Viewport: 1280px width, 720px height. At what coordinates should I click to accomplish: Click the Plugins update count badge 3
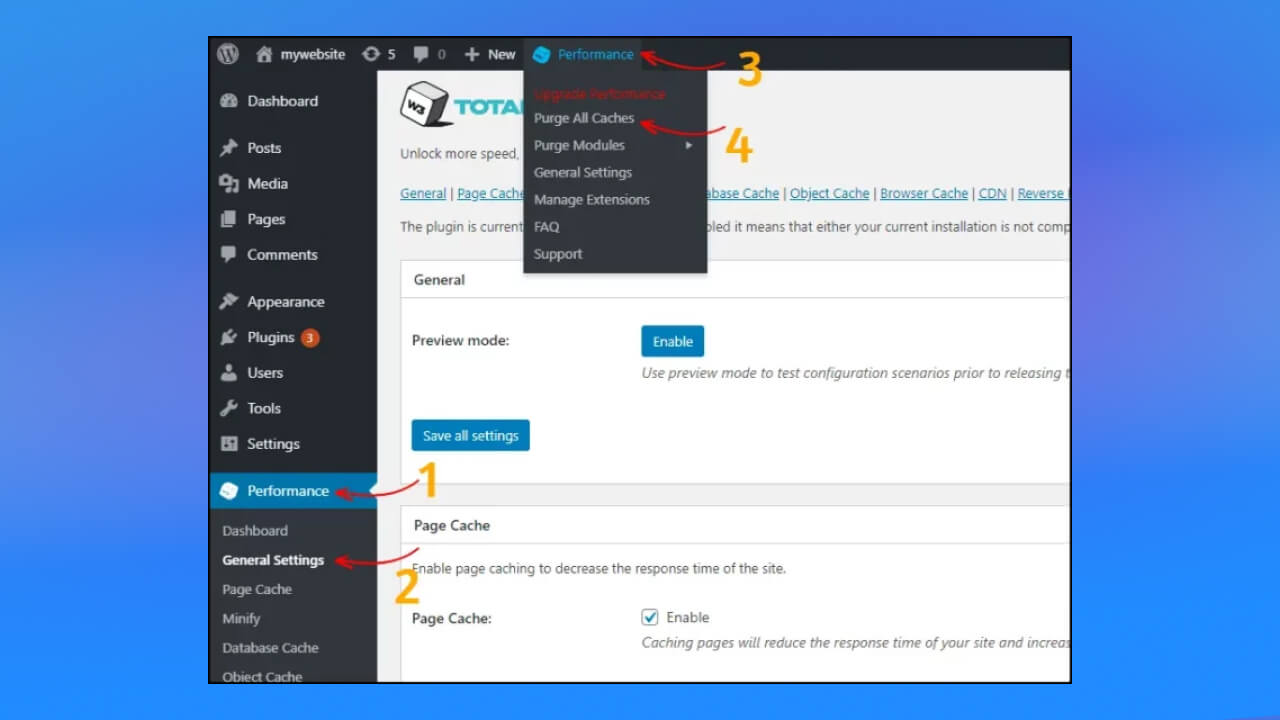310,338
